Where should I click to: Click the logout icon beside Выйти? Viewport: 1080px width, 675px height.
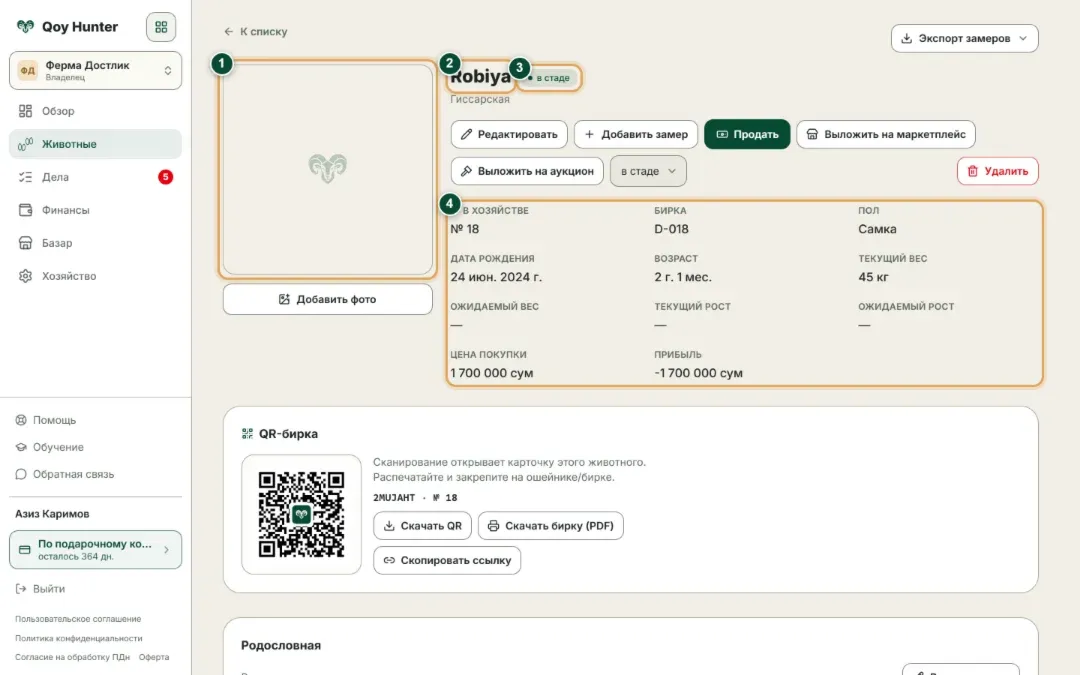(21, 589)
